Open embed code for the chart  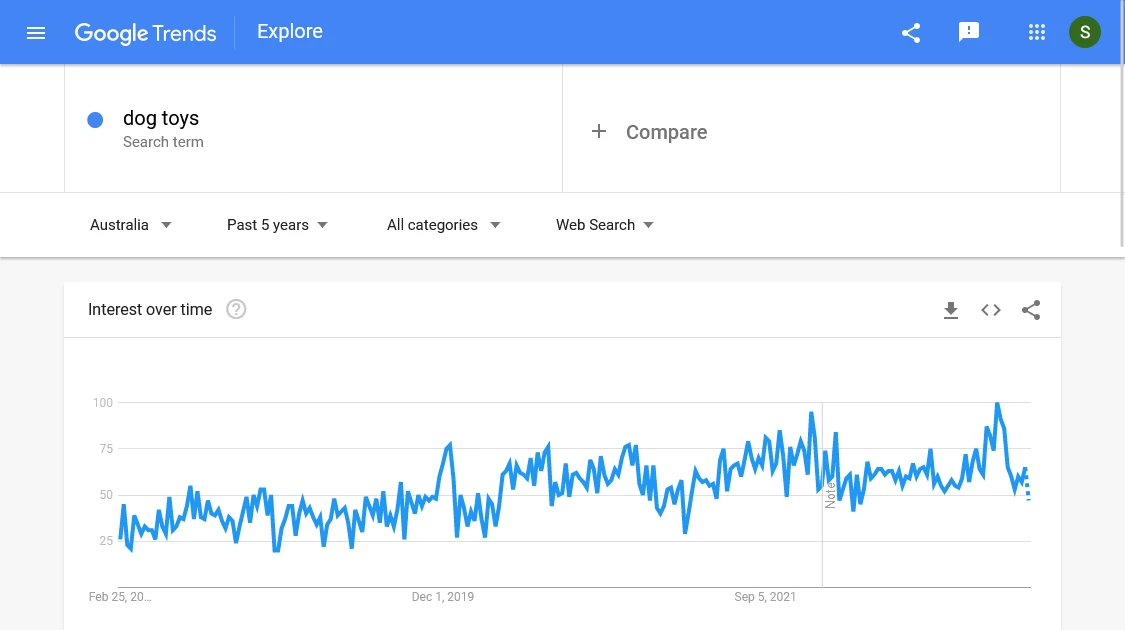click(x=991, y=310)
